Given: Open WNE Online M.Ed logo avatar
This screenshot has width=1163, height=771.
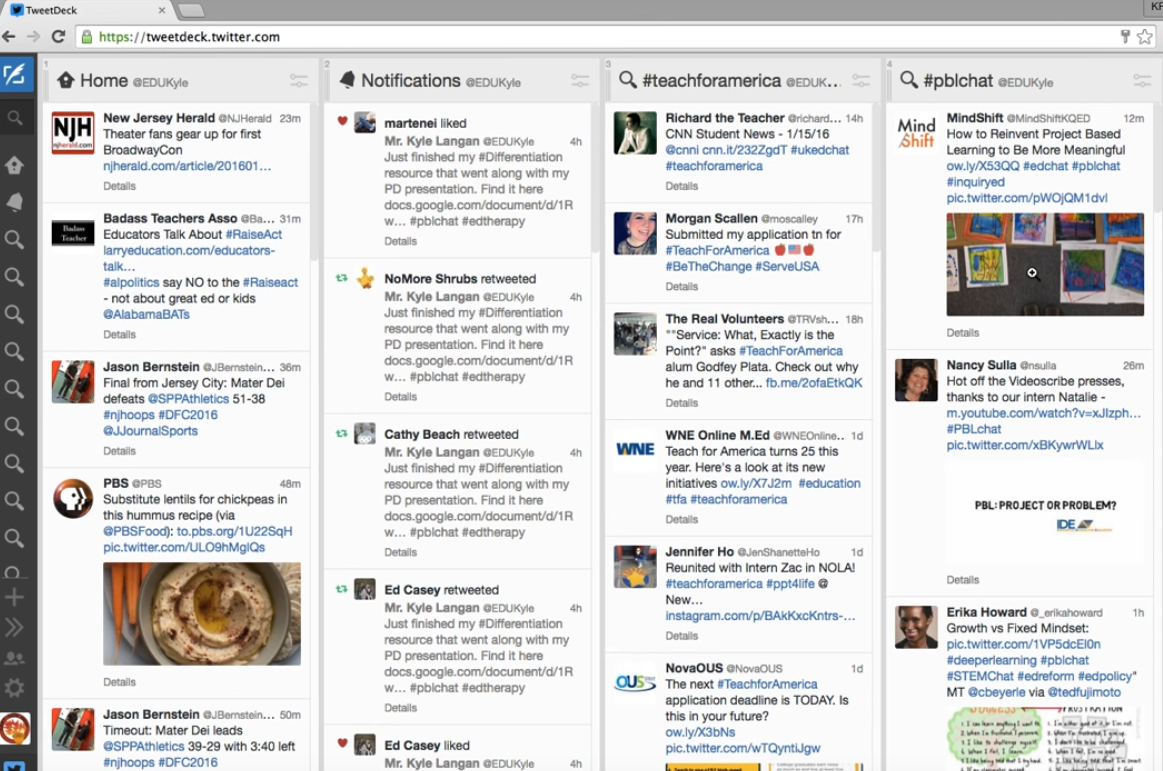Looking at the screenshot, I should (x=635, y=450).
